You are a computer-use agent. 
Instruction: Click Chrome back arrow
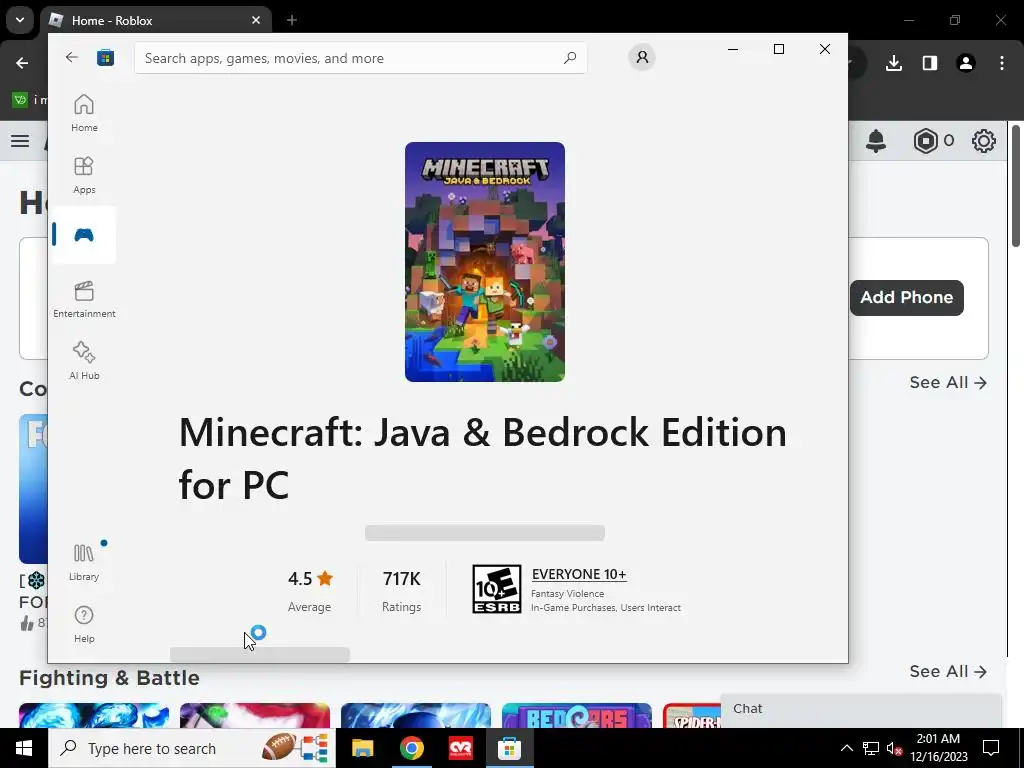22,63
